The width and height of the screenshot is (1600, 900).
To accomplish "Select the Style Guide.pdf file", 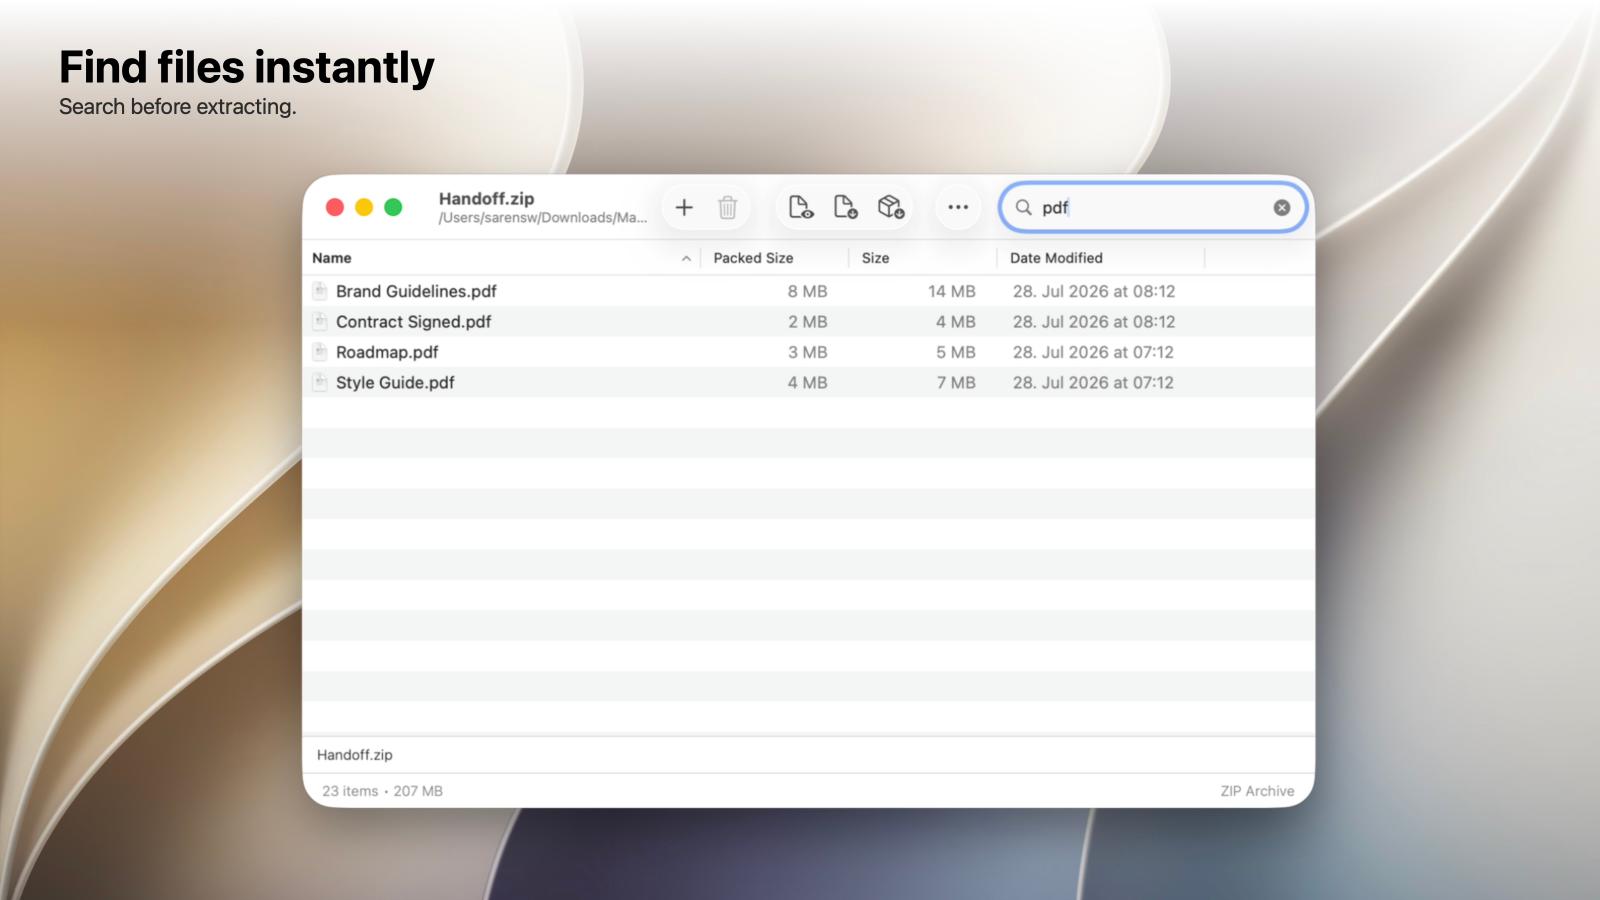I will 808,382.
